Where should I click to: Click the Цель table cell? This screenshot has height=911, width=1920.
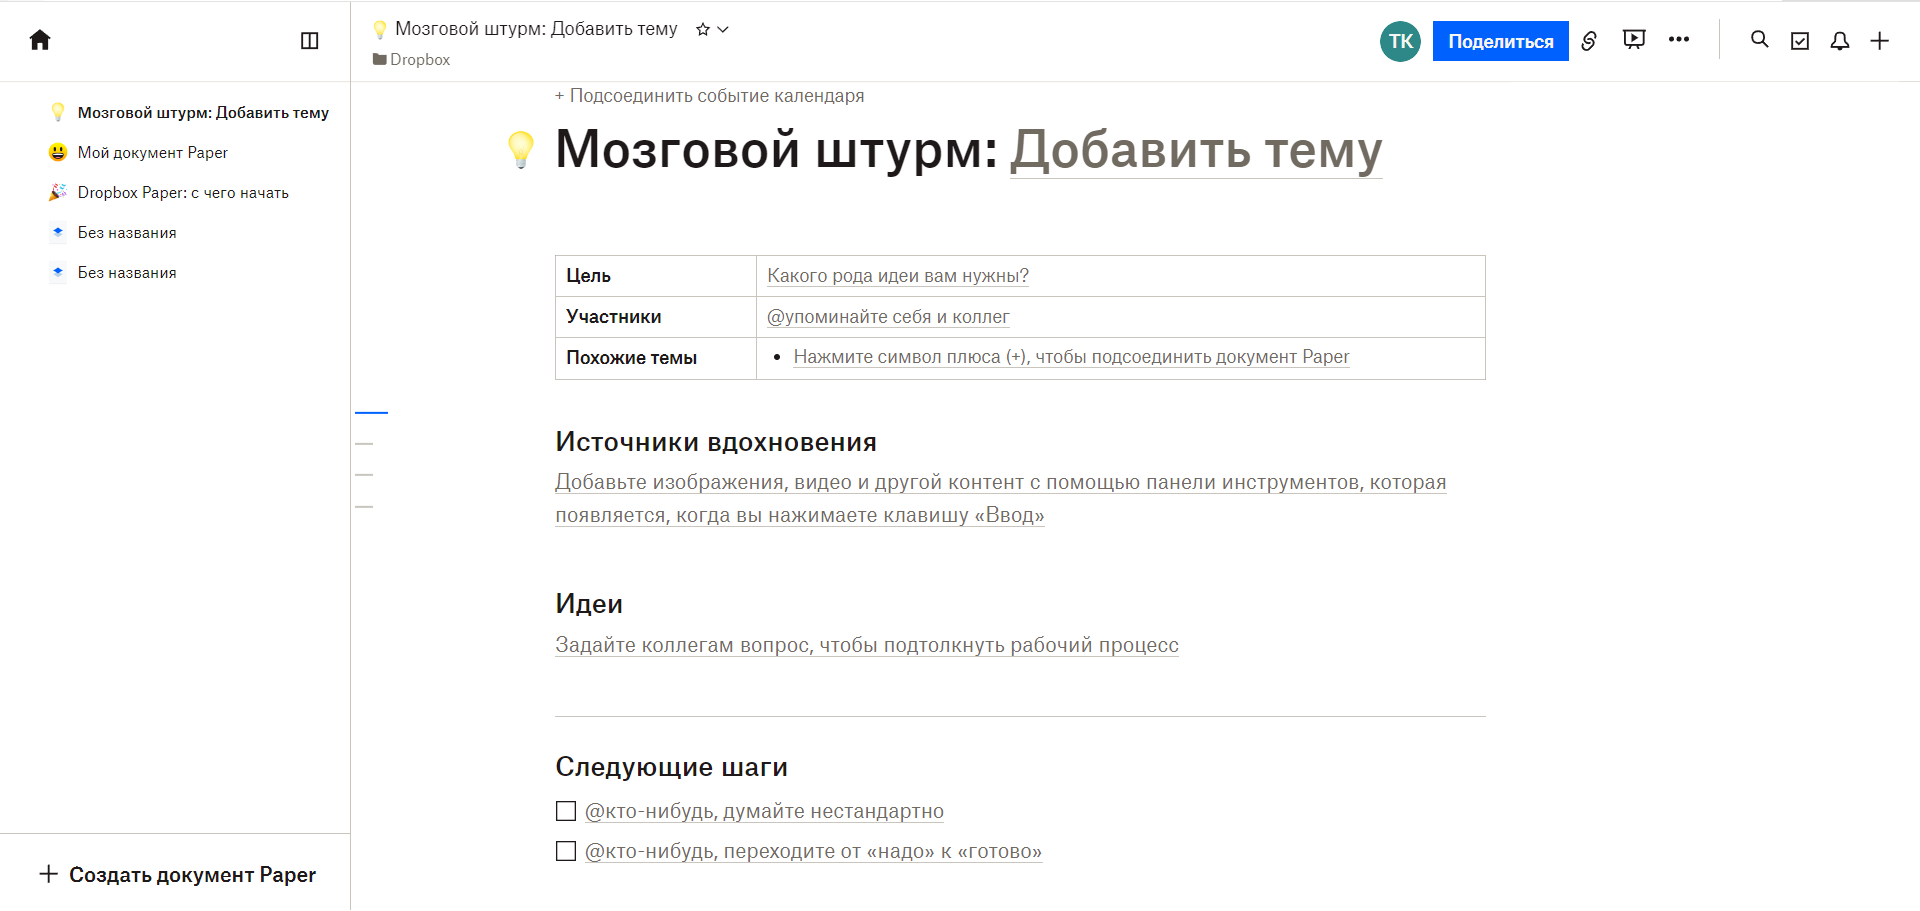click(656, 276)
